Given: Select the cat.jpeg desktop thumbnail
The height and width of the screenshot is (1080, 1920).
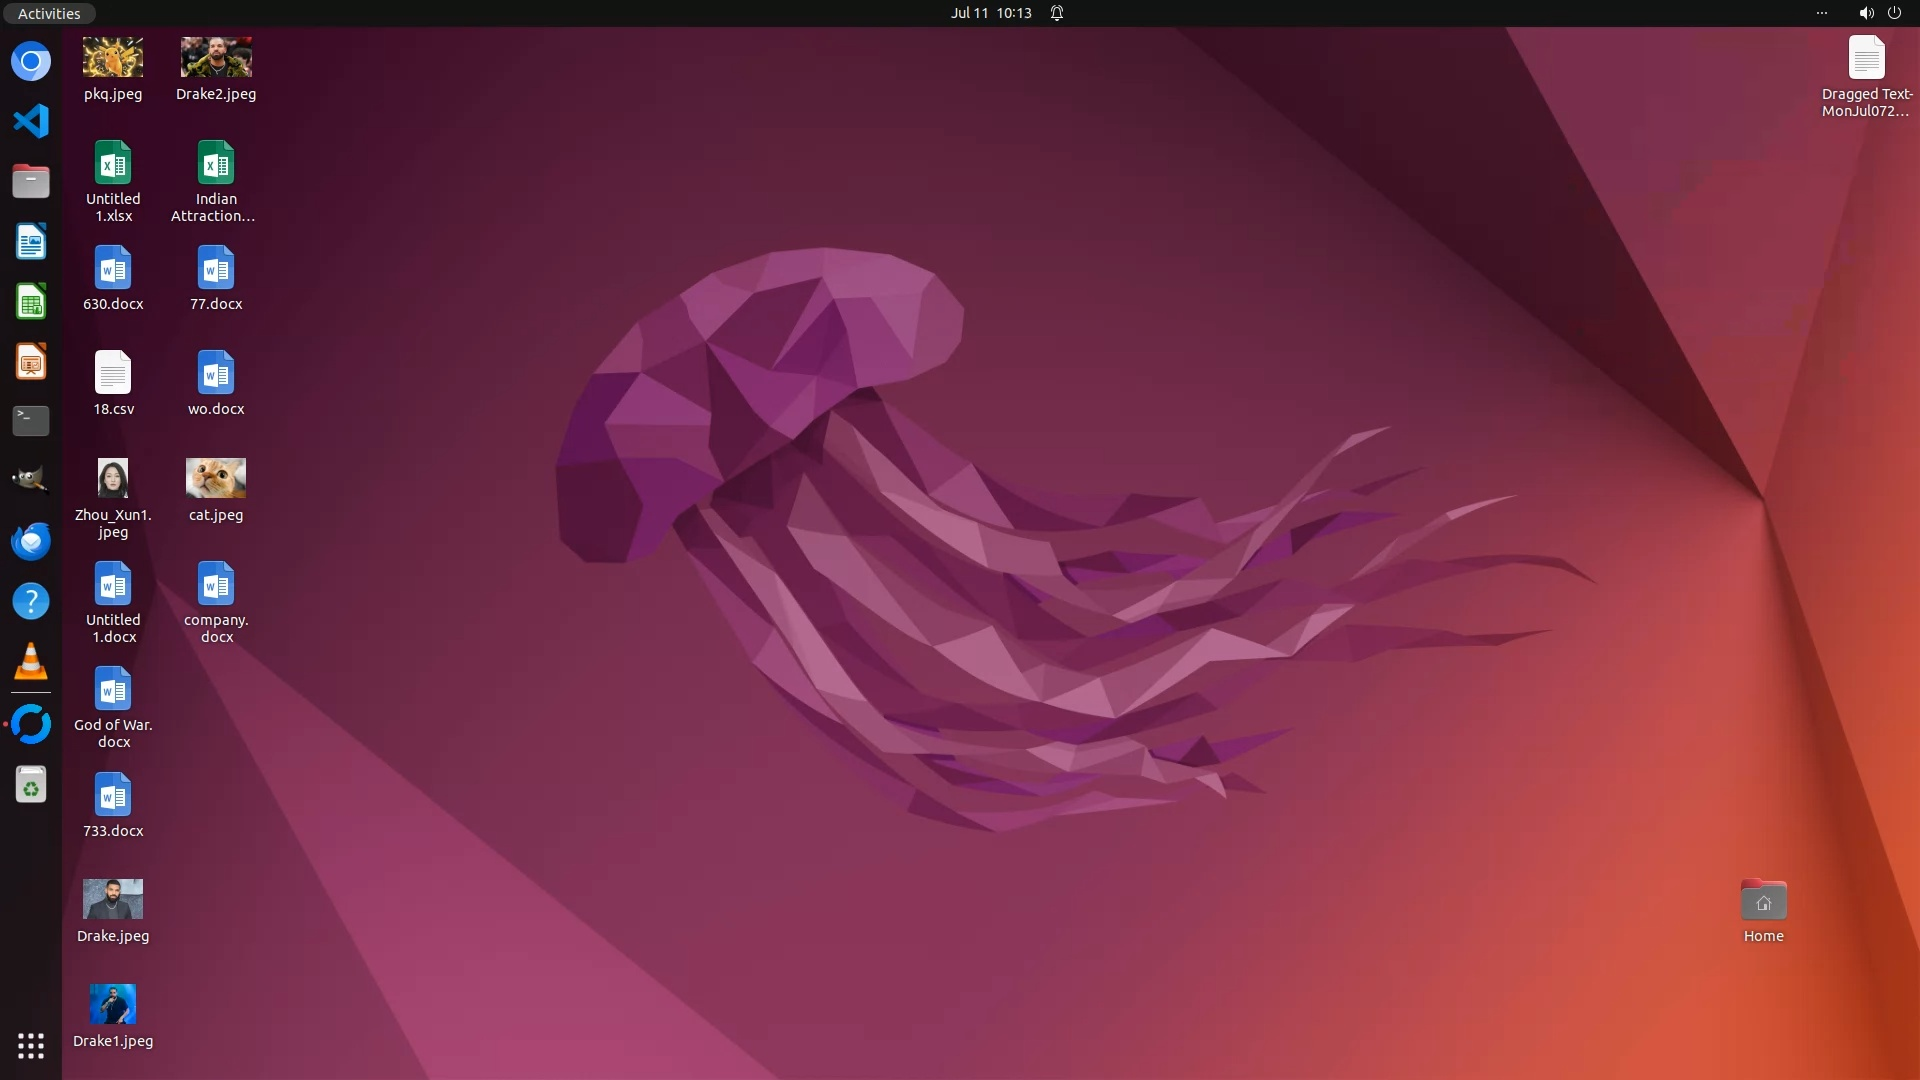Looking at the screenshot, I should click(216, 478).
